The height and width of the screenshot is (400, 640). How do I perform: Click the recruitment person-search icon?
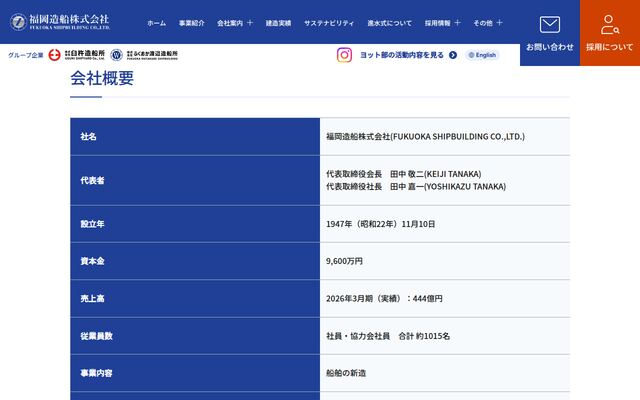click(609, 24)
